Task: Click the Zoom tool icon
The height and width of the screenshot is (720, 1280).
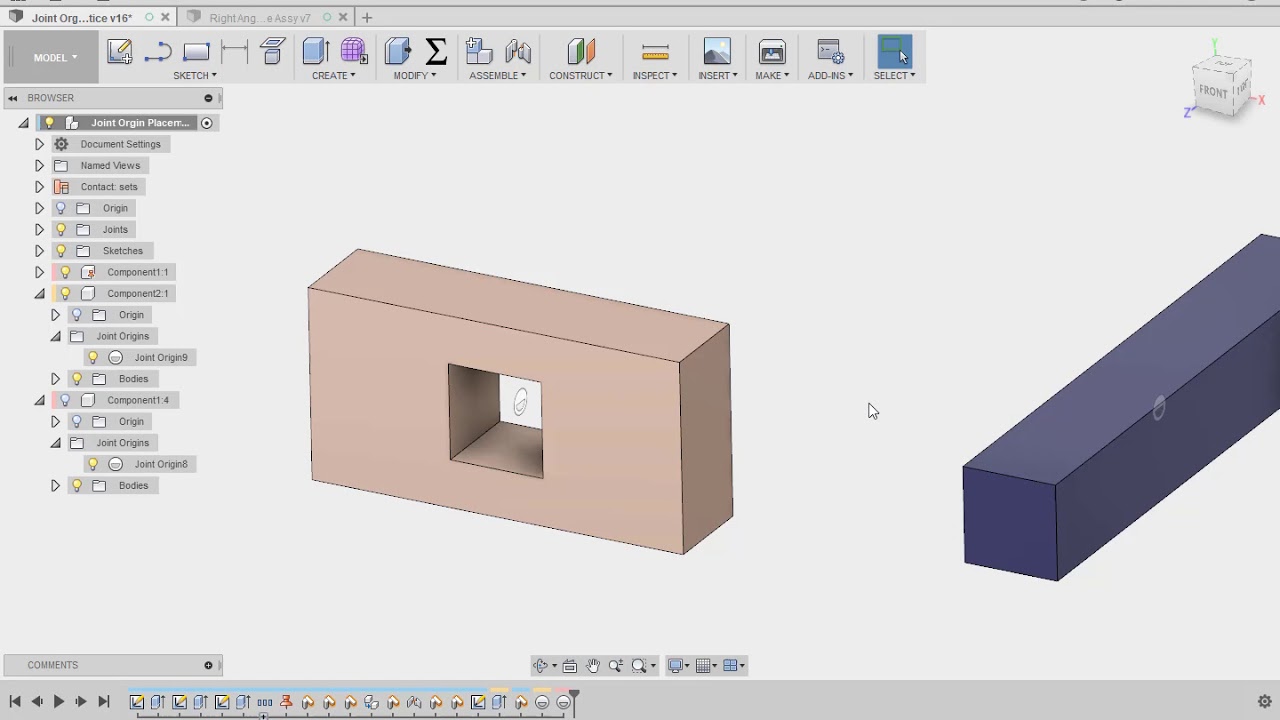Action: 616,666
